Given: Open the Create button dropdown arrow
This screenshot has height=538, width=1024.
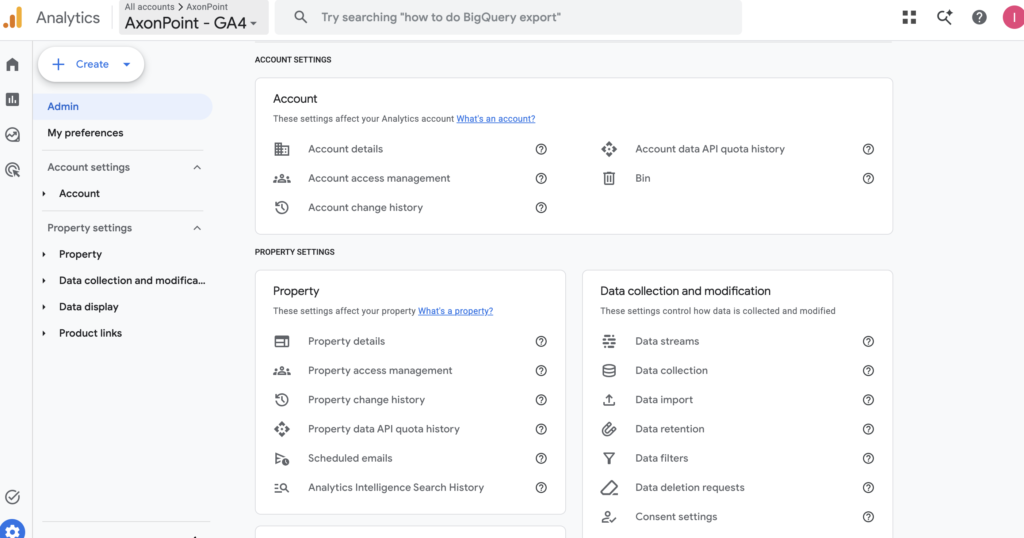Looking at the screenshot, I should click(x=127, y=65).
